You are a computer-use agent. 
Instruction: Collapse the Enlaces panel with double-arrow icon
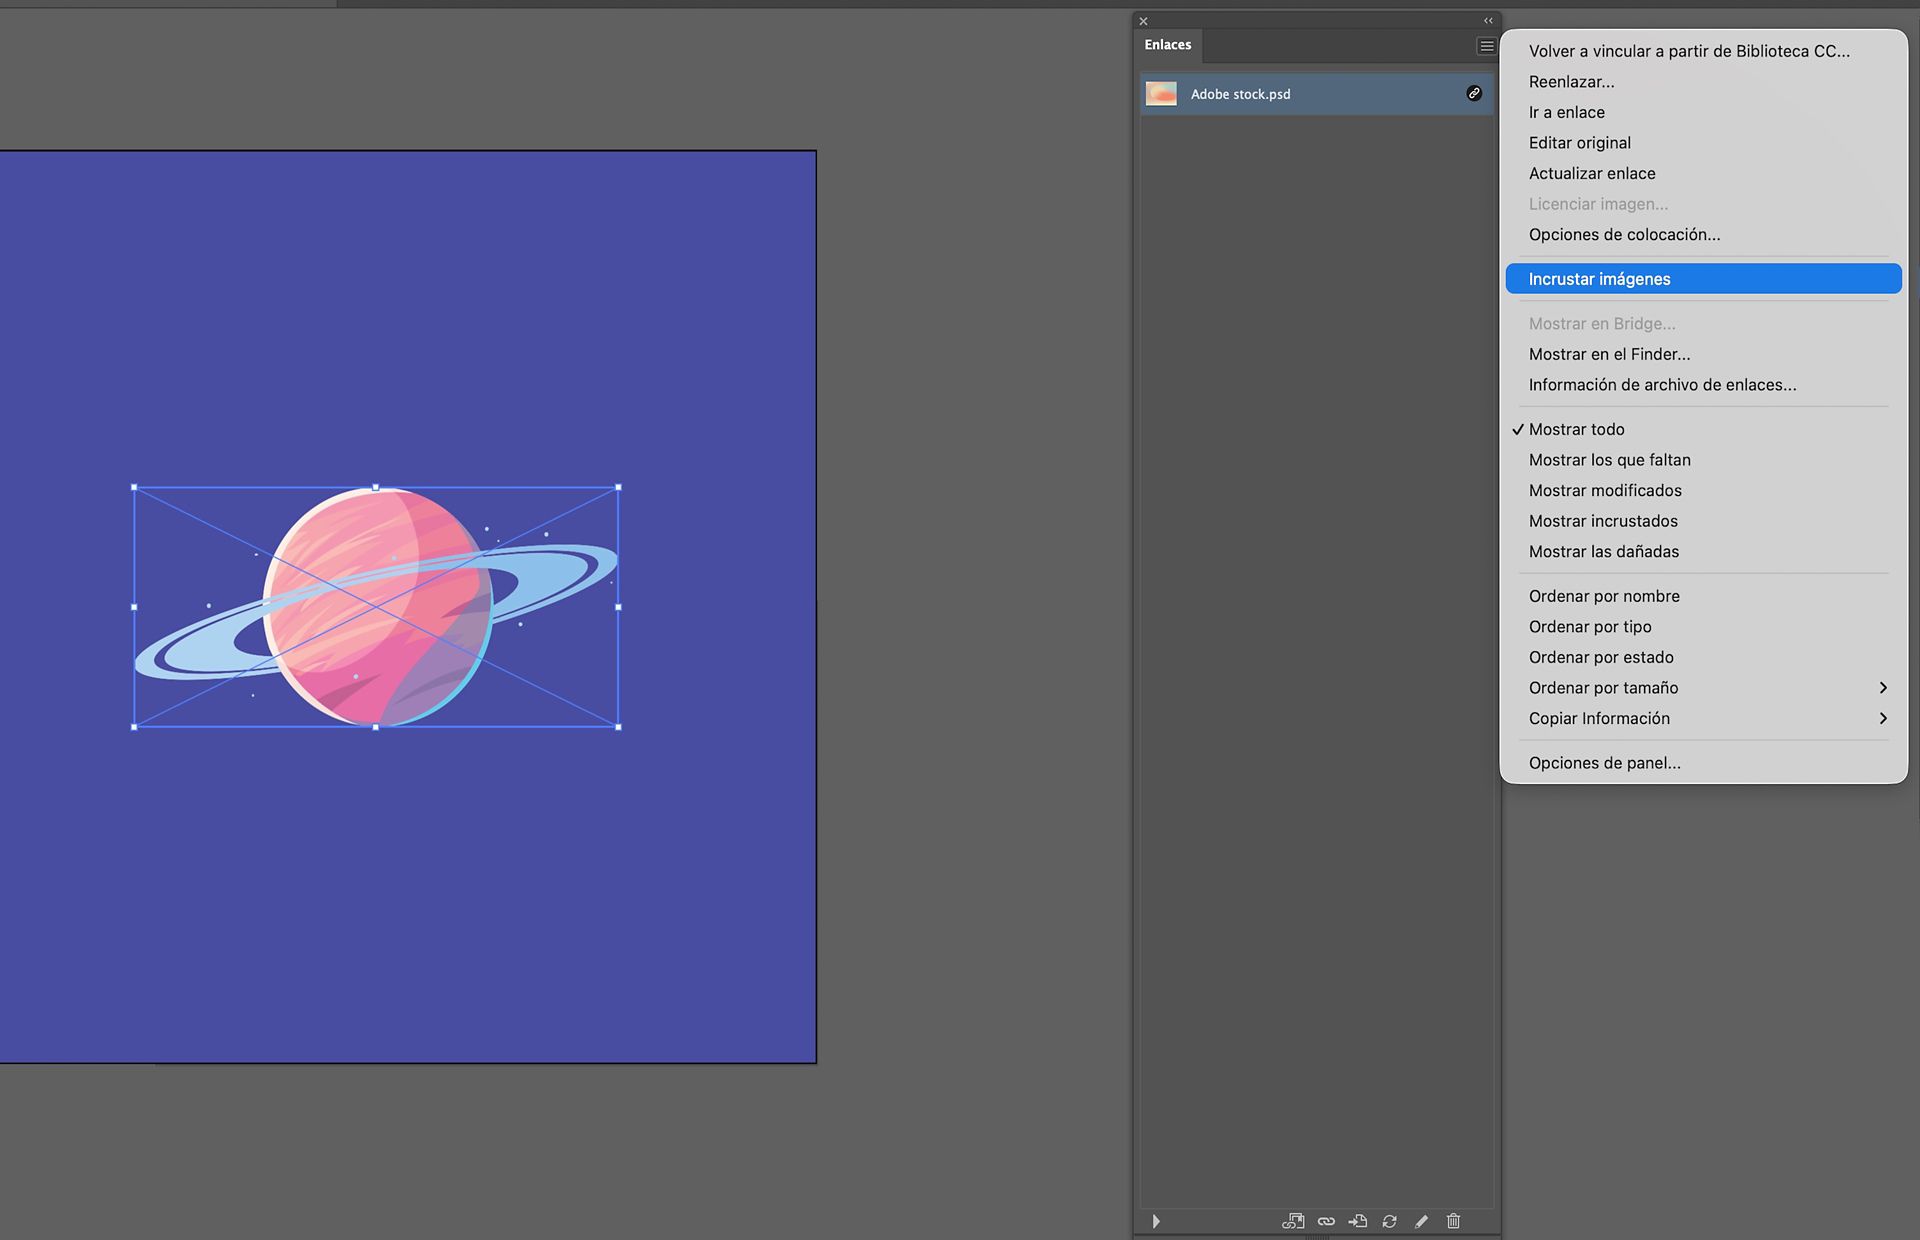tap(1488, 21)
